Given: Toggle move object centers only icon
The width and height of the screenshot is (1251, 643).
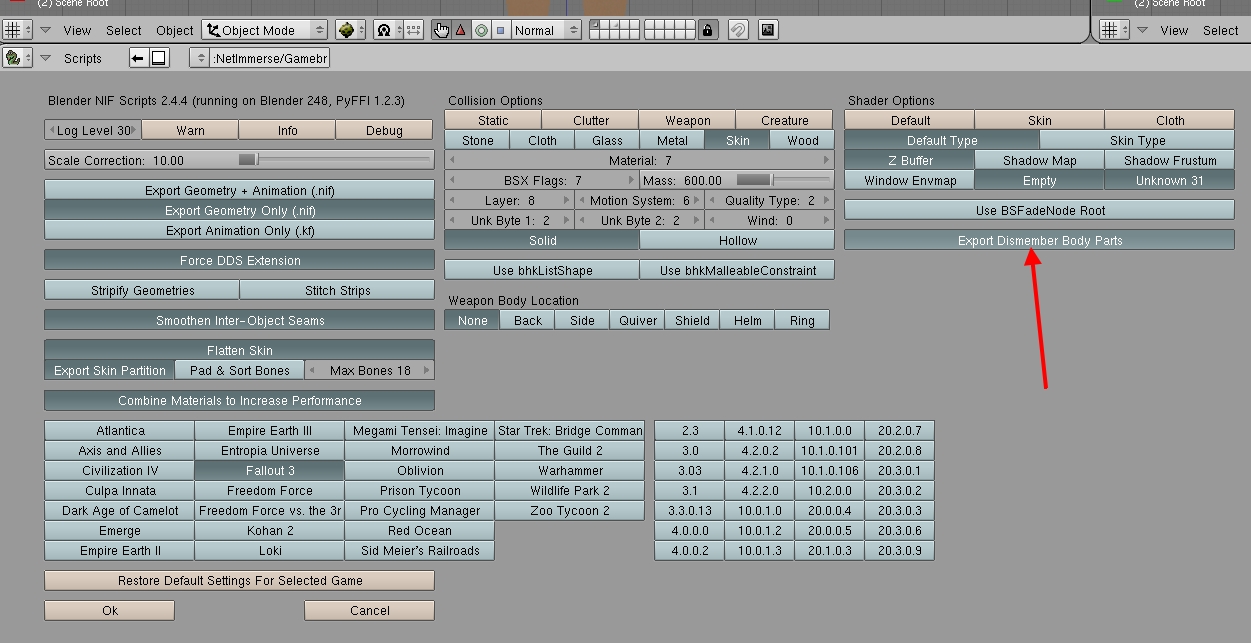Looking at the screenshot, I should (411, 30).
